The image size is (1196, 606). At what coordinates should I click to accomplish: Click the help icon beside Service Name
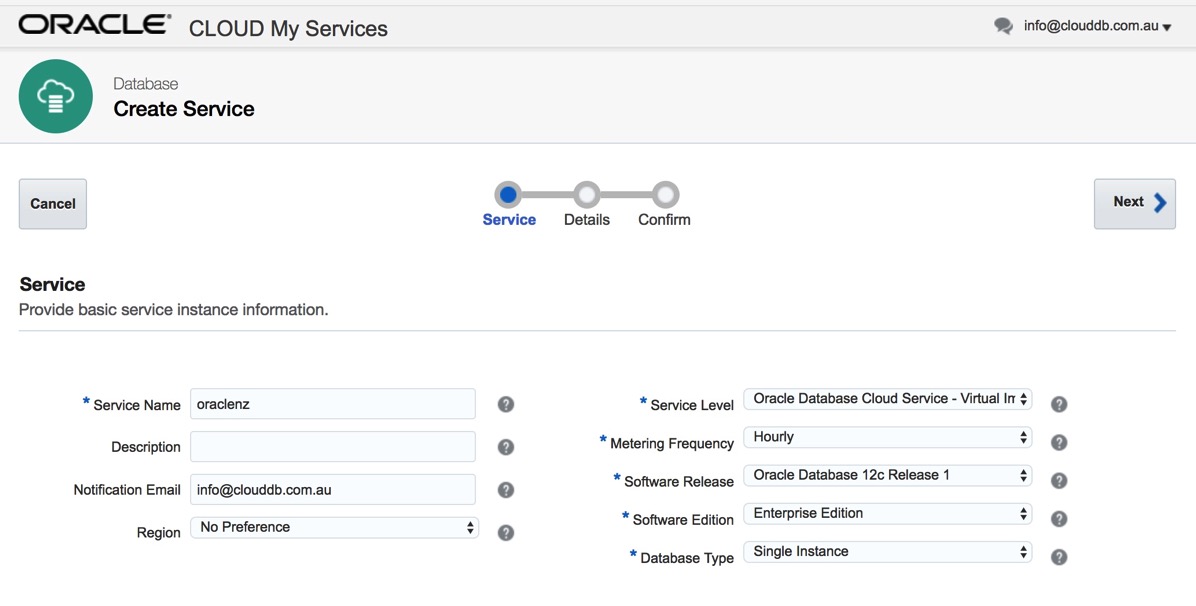[x=506, y=405]
